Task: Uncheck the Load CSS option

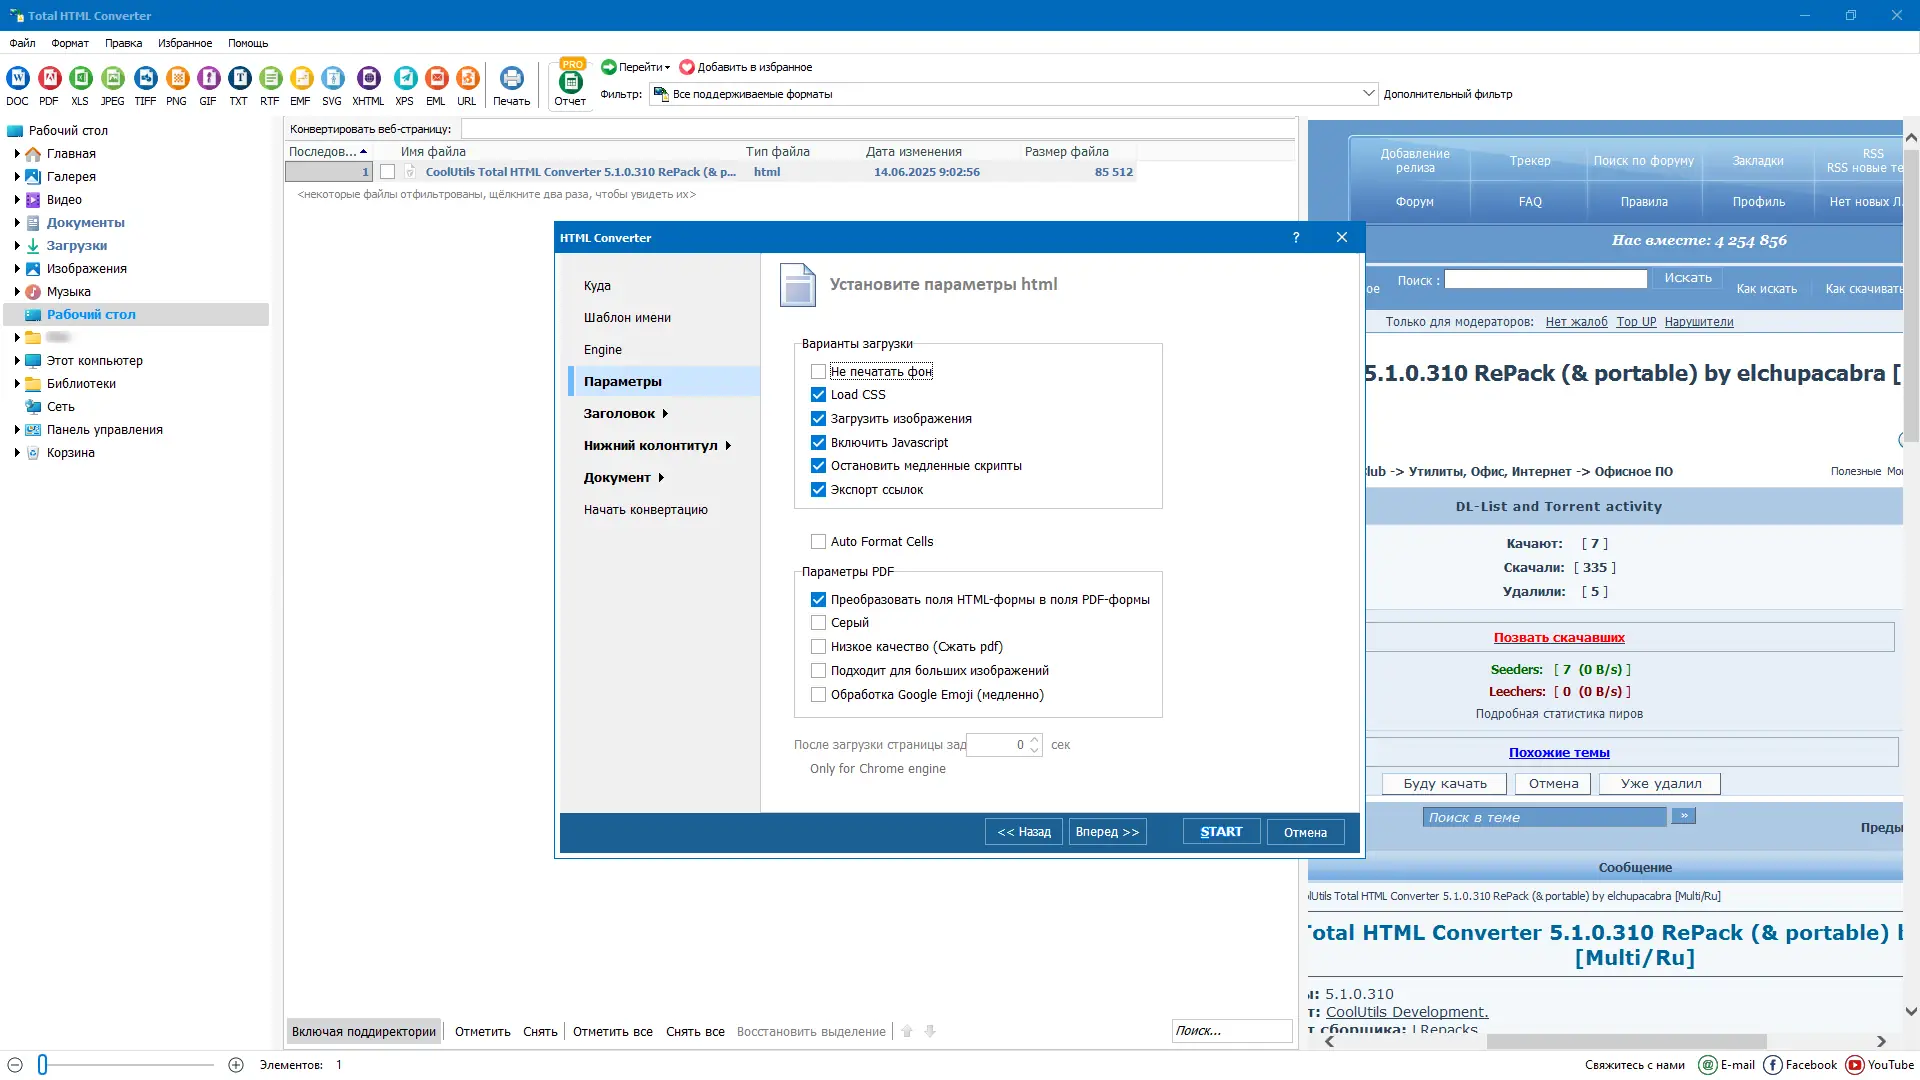Action: point(818,395)
